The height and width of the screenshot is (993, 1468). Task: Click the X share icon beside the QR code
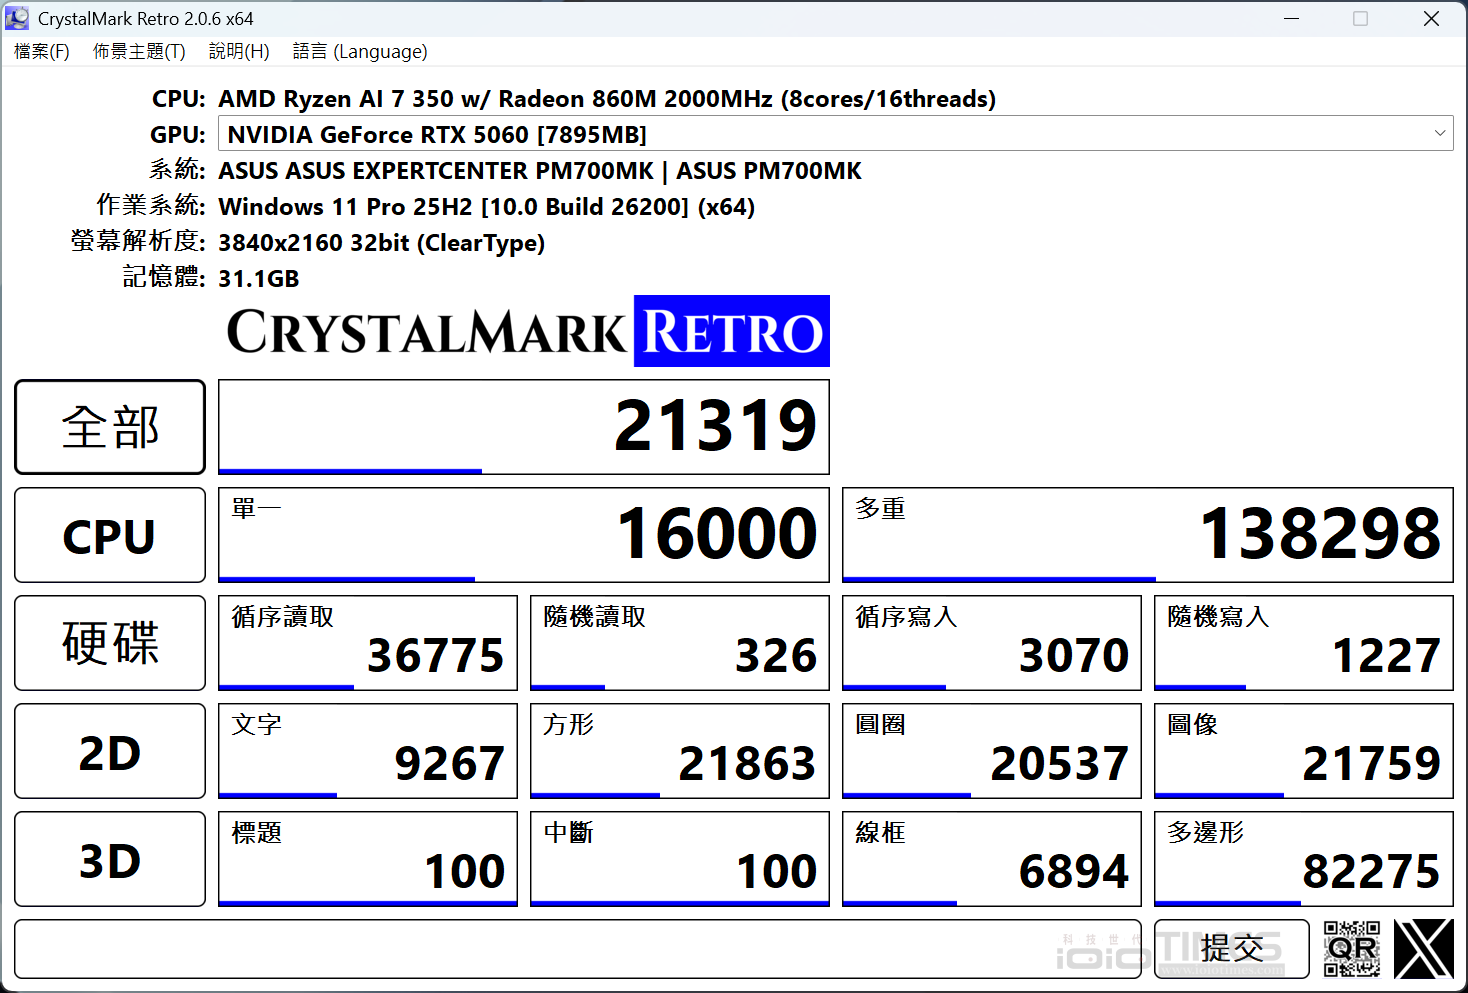click(1424, 948)
